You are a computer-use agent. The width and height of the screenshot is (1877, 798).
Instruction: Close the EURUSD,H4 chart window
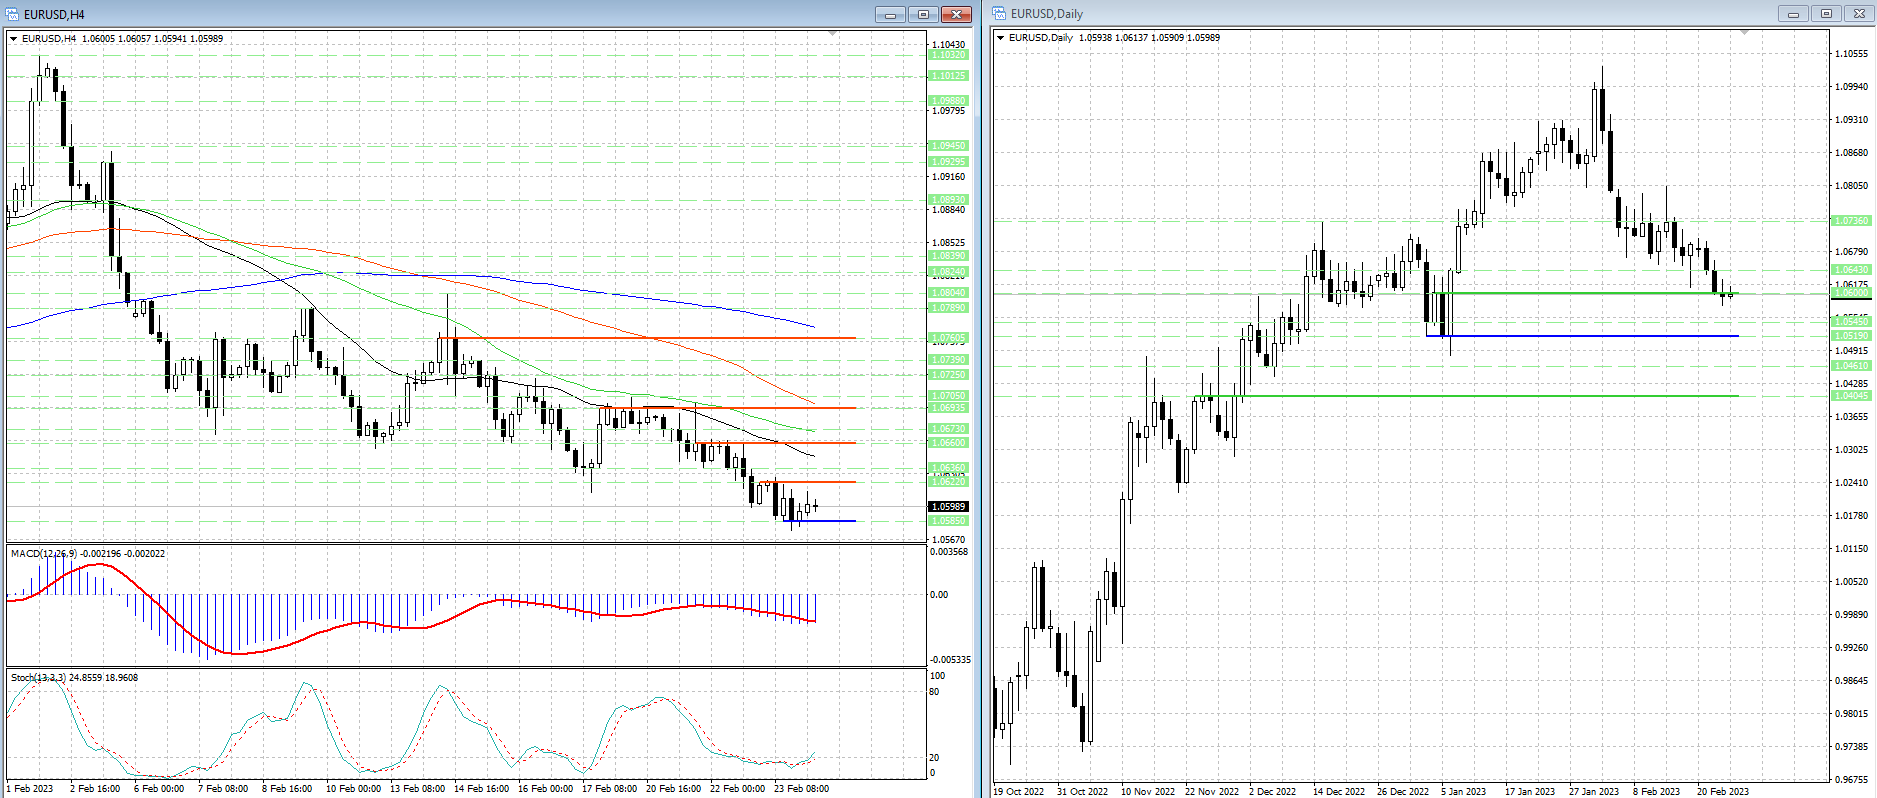click(x=957, y=14)
